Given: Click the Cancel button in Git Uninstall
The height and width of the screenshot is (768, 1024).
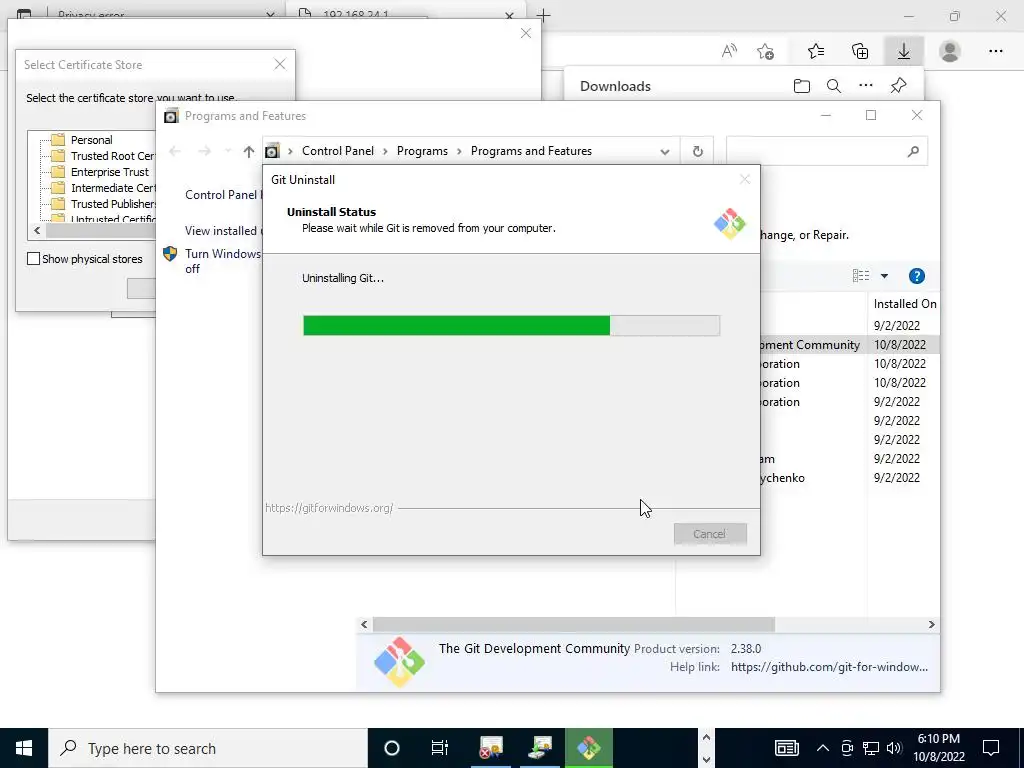Looking at the screenshot, I should tap(710, 534).
